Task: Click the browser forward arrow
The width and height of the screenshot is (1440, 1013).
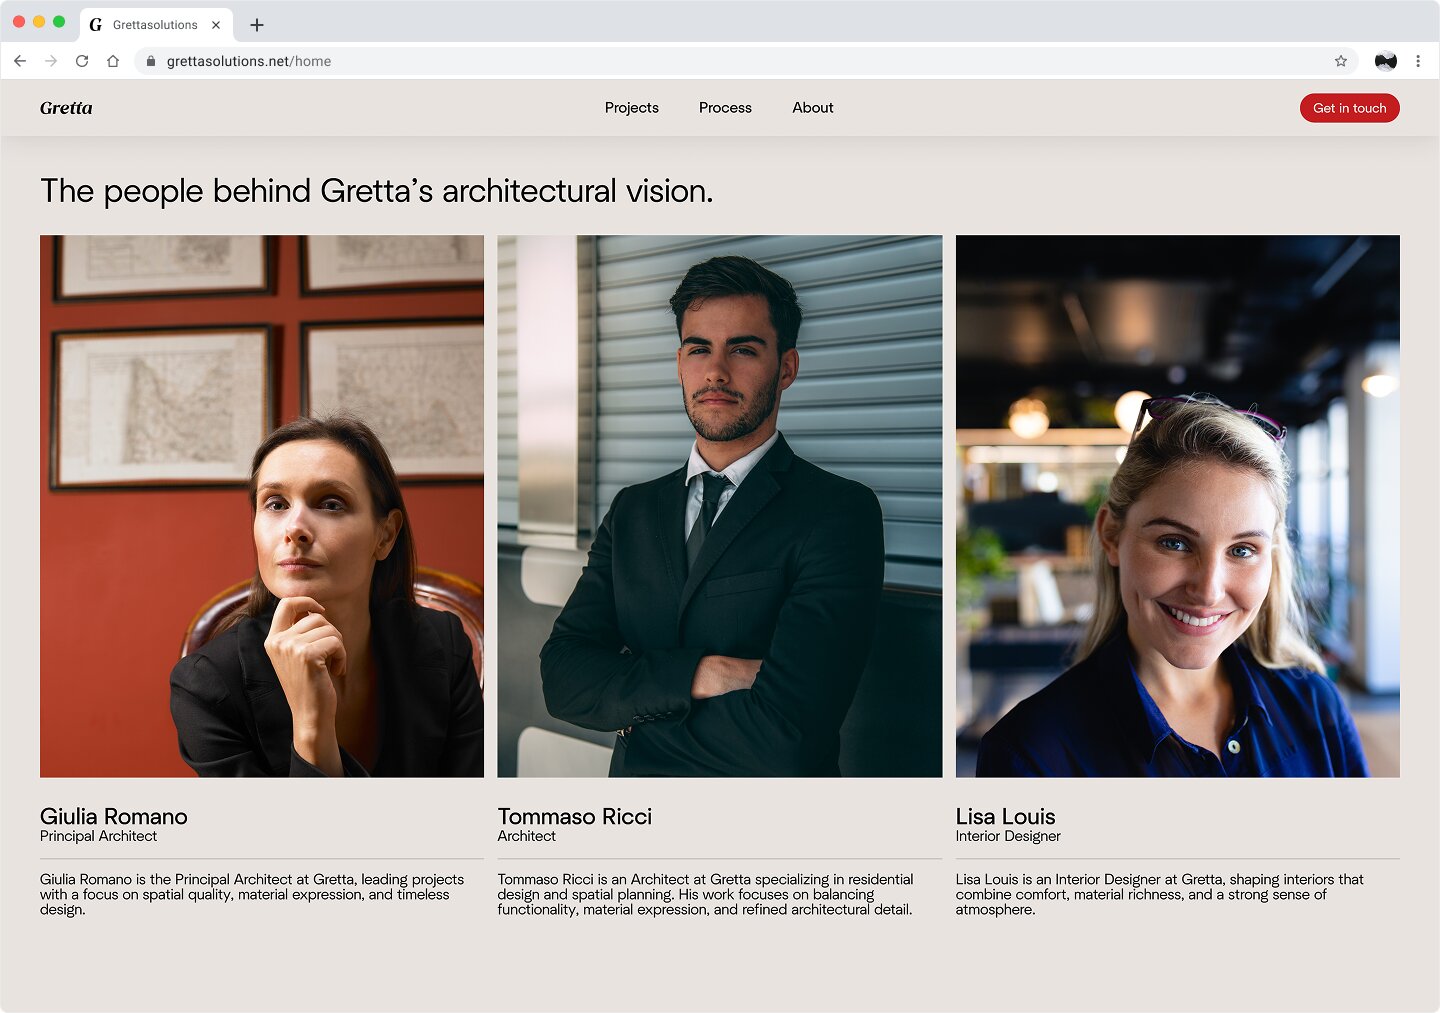Action: [51, 61]
